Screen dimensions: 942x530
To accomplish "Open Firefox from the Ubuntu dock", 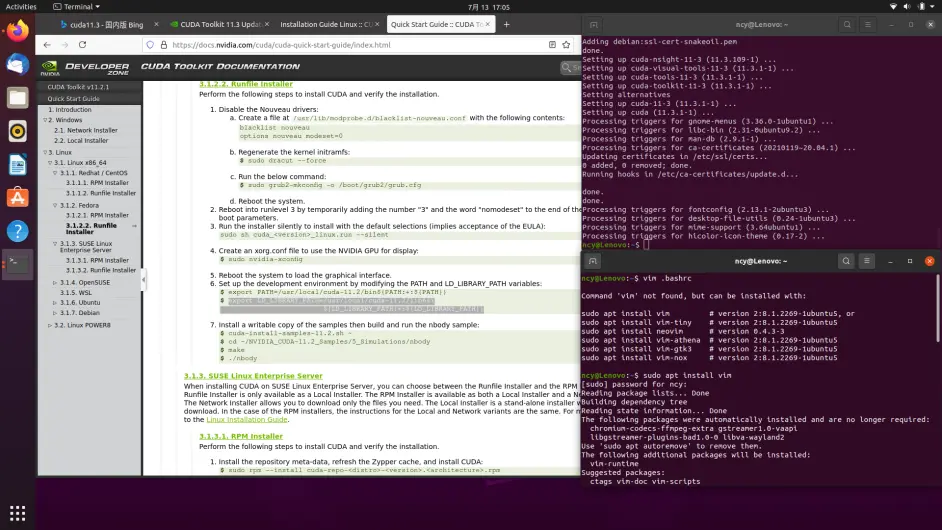I will click(17, 30).
